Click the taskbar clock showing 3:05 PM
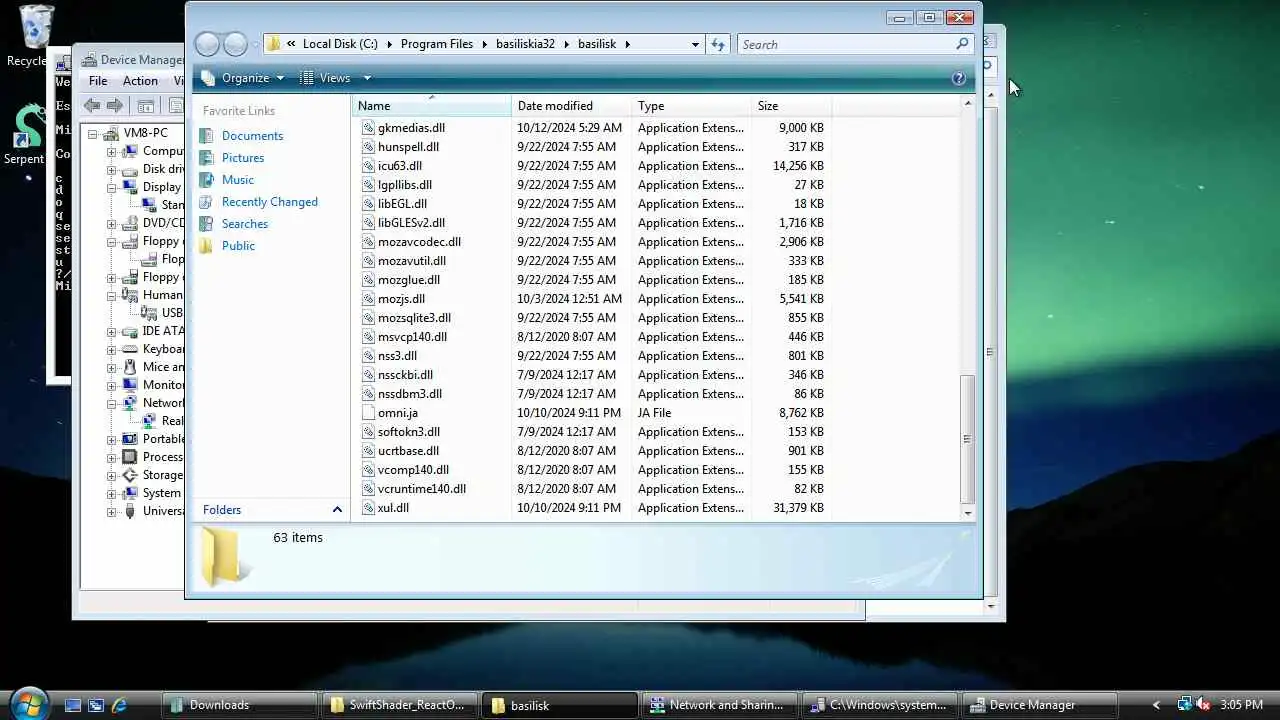1280x720 pixels. (x=1242, y=705)
